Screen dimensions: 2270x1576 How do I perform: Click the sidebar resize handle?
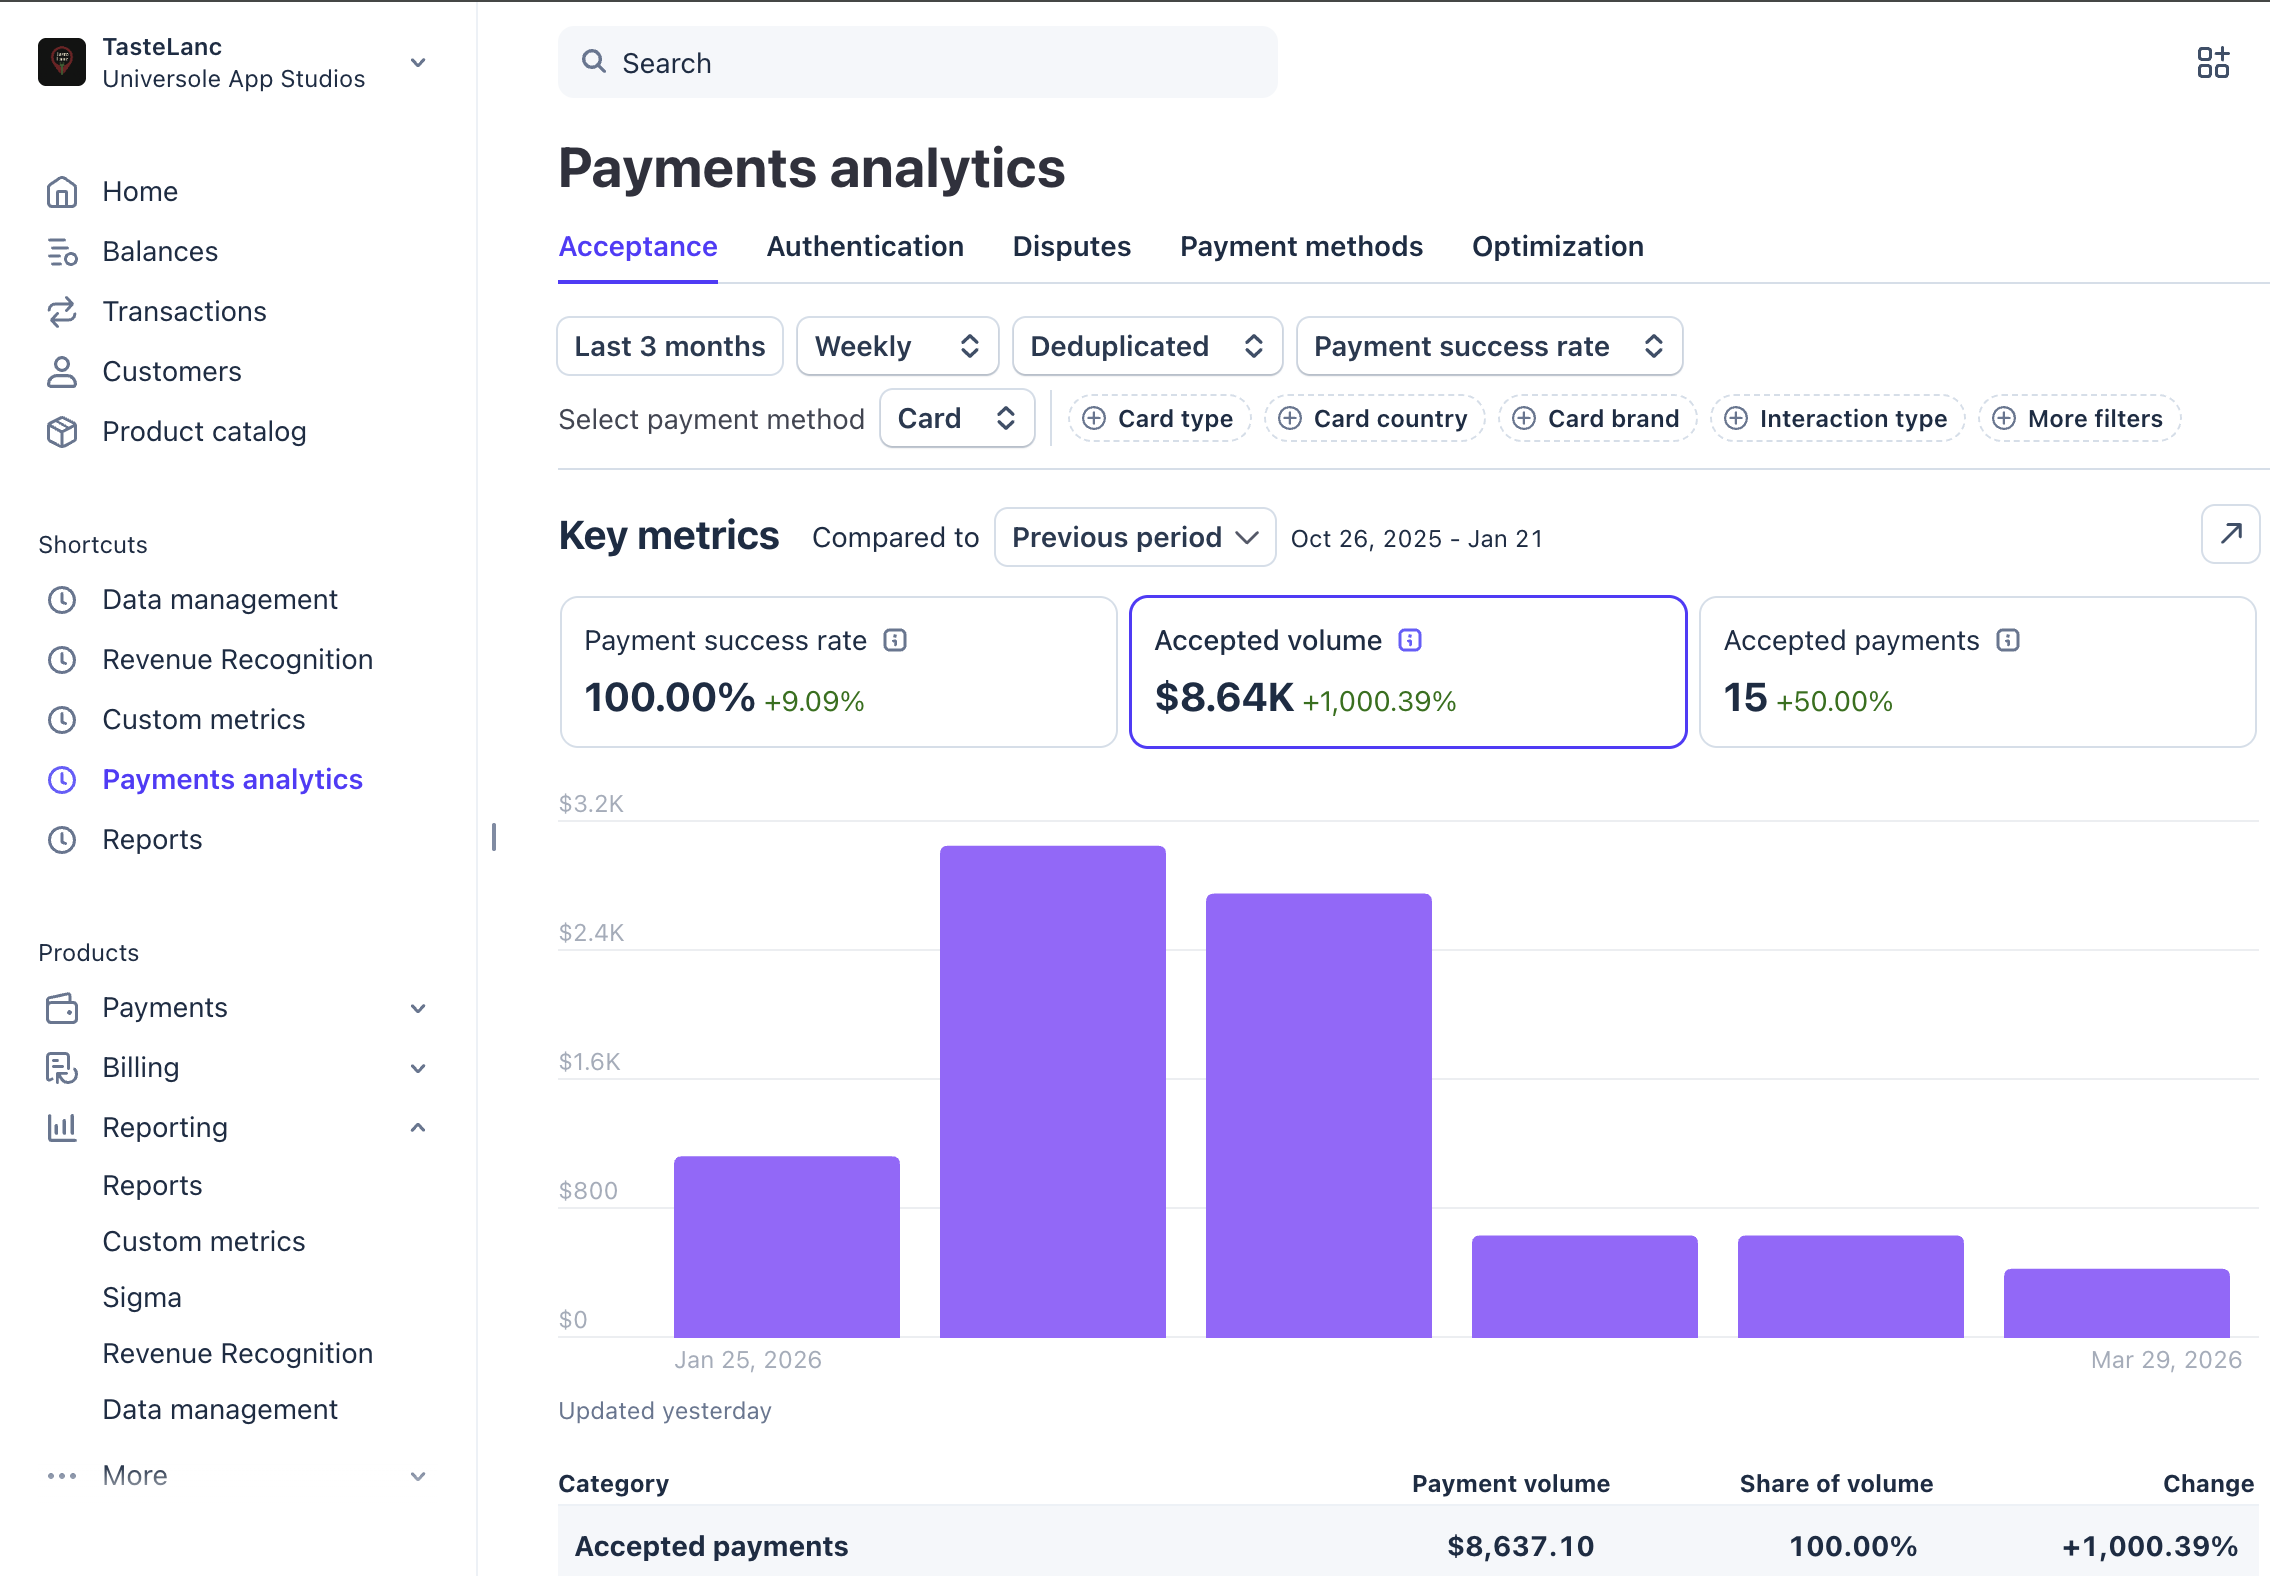(493, 837)
